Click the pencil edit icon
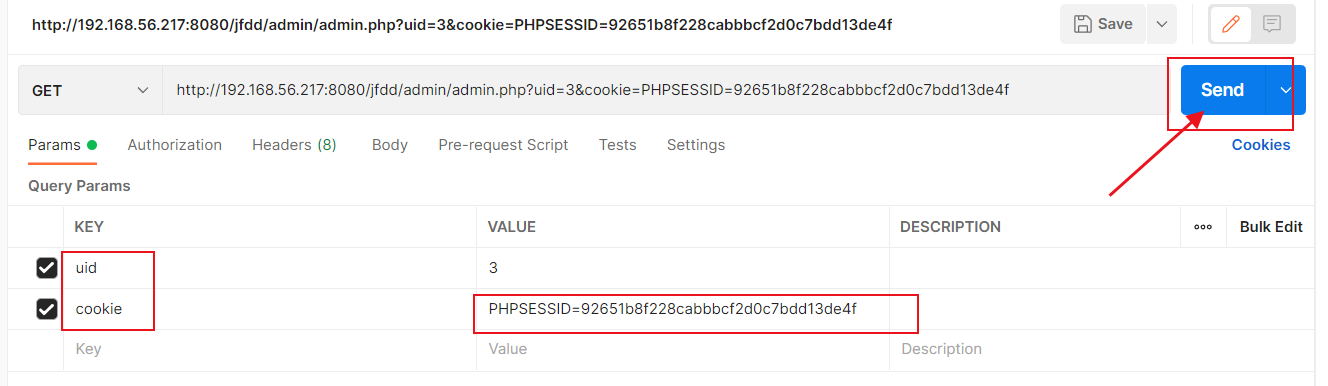 [x=1230, y=24]
